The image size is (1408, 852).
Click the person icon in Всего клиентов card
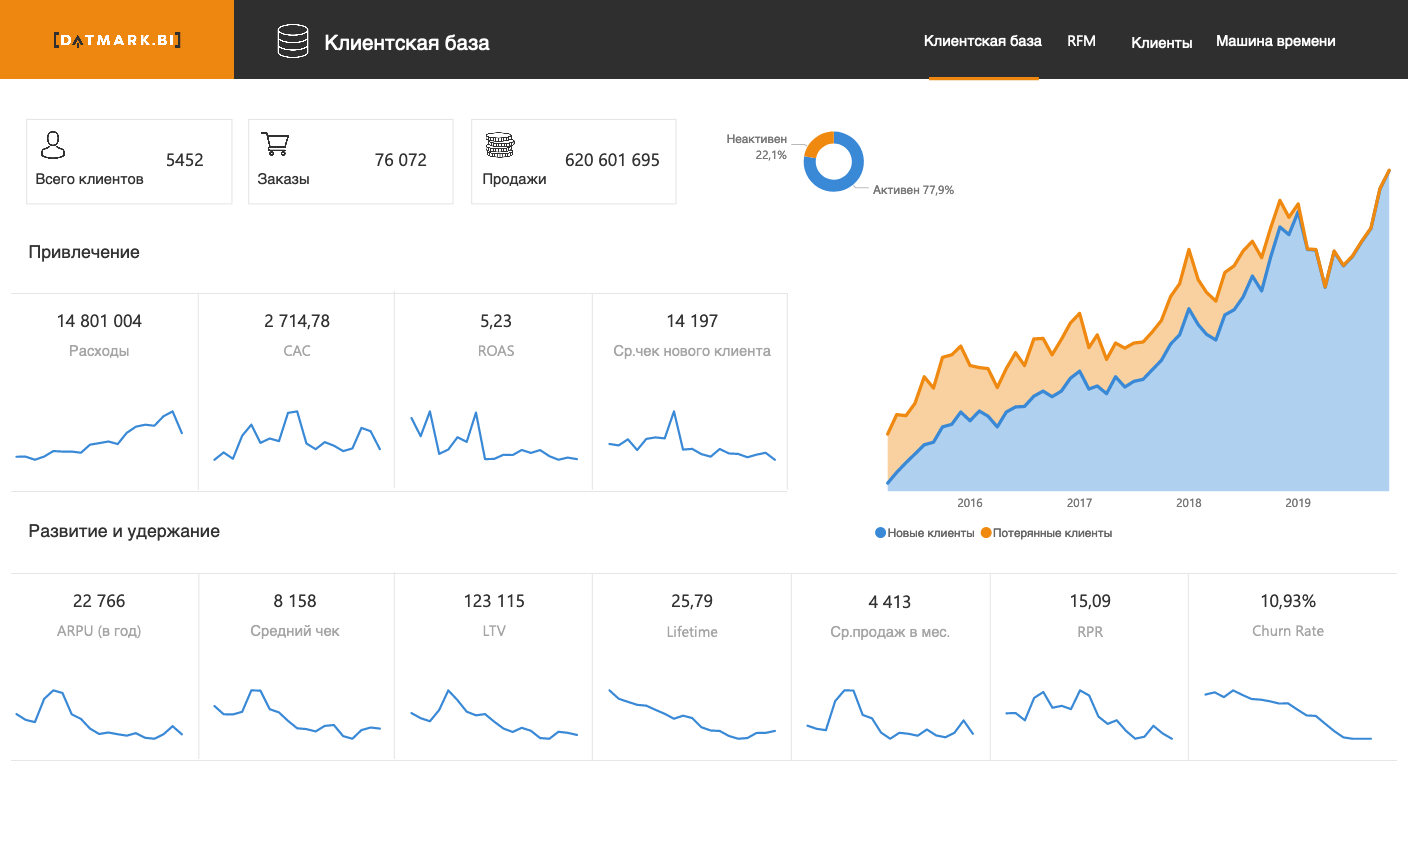click(53, 145)
